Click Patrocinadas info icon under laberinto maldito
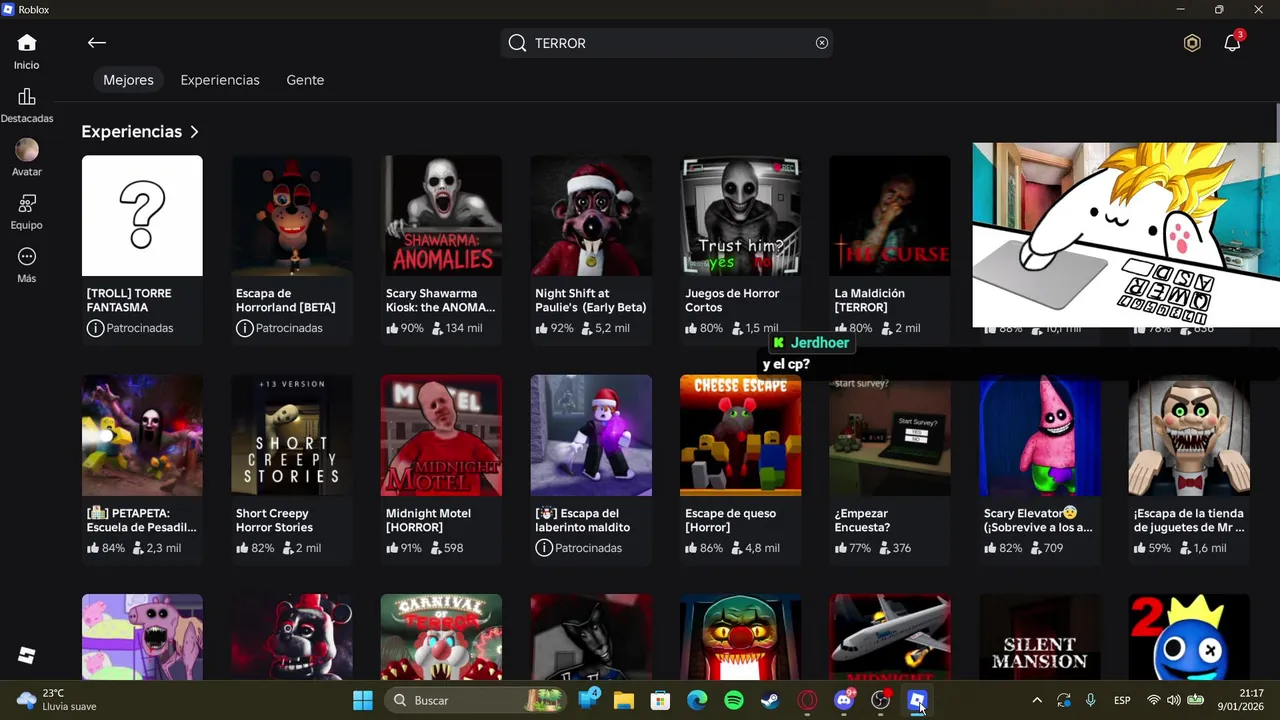 (544, 548)
